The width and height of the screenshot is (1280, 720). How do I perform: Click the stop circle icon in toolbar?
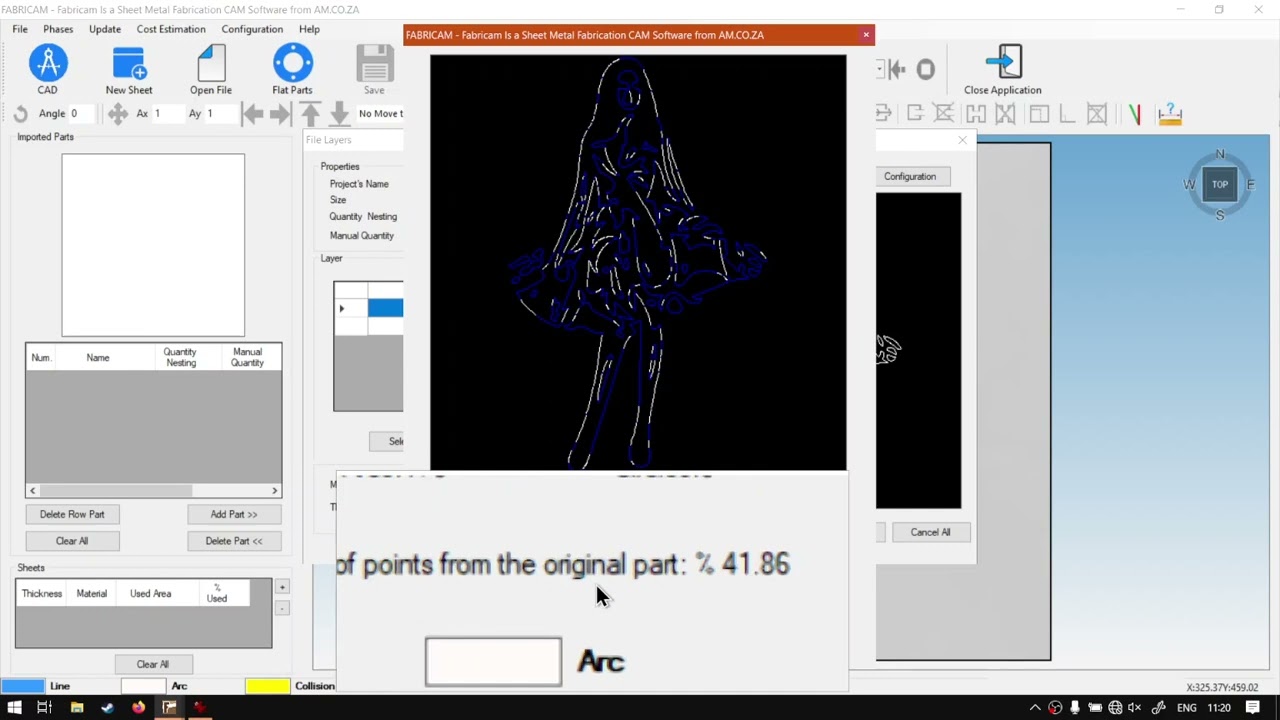pos(926,69)
